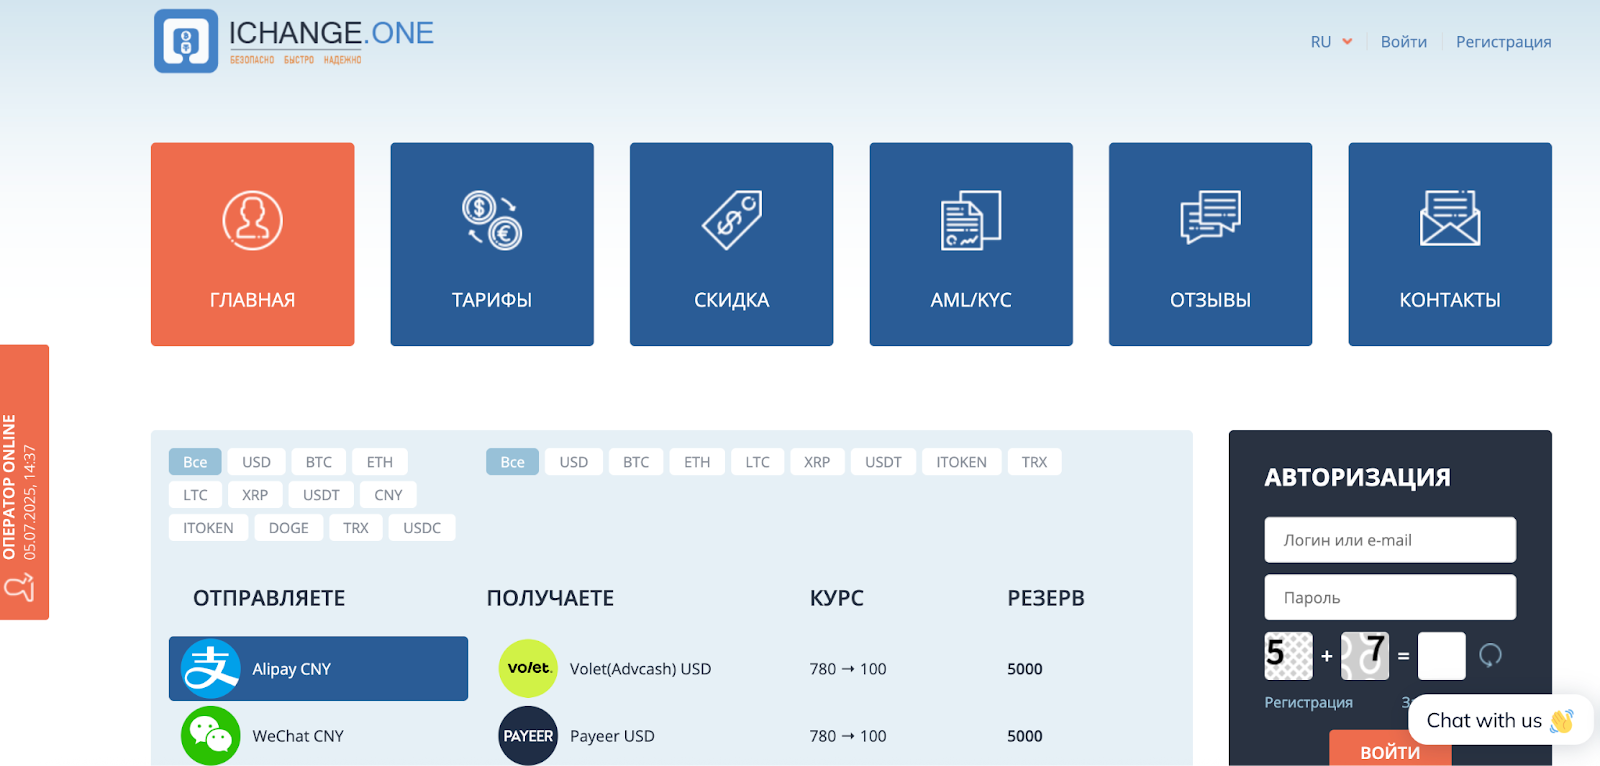Choose Payeer USD to receive
Viewport: 1600px width, 766px height.
(x=612, y=736)
